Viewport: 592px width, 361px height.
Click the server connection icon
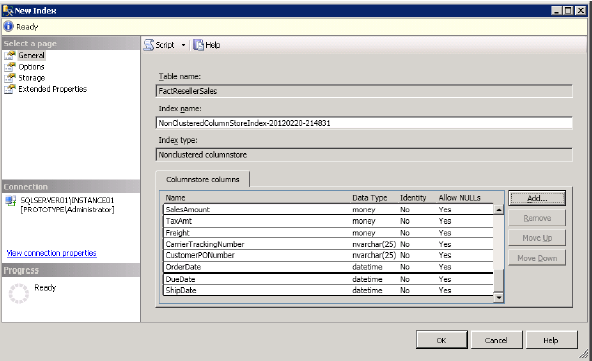11,201
